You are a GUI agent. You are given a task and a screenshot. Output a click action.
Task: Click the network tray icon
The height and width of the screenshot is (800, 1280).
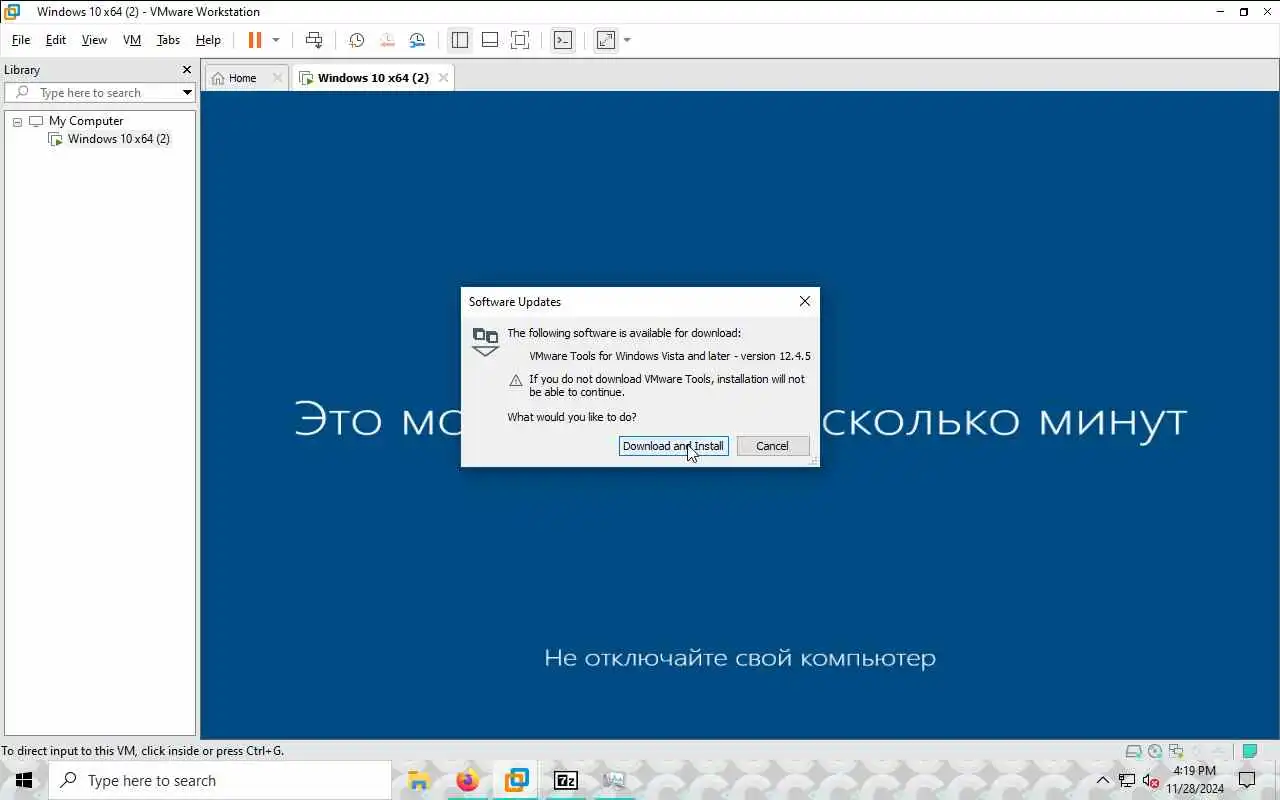(x=1127, y=780)
